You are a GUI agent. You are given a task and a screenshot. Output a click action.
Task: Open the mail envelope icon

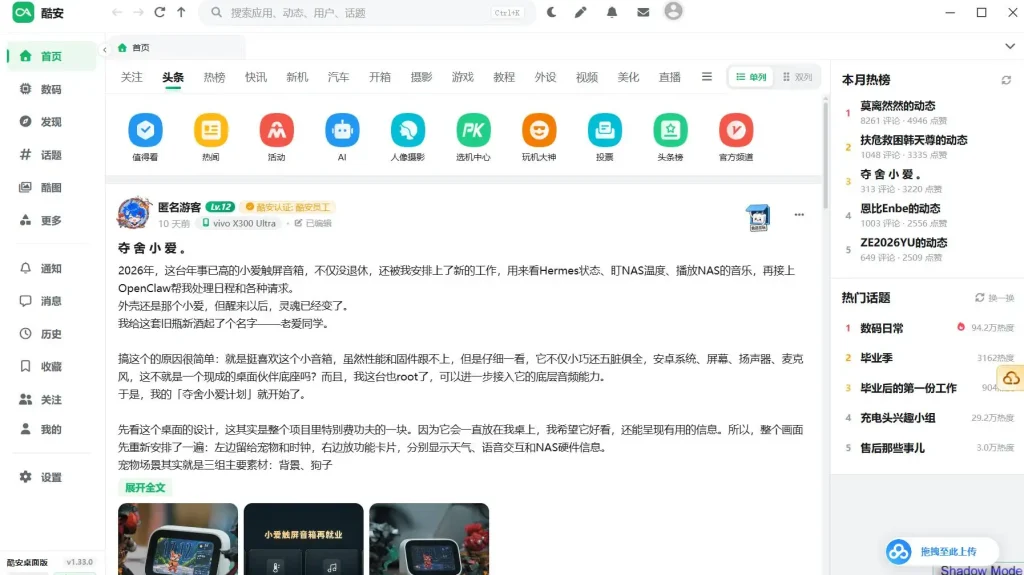(x=643, y=12)
